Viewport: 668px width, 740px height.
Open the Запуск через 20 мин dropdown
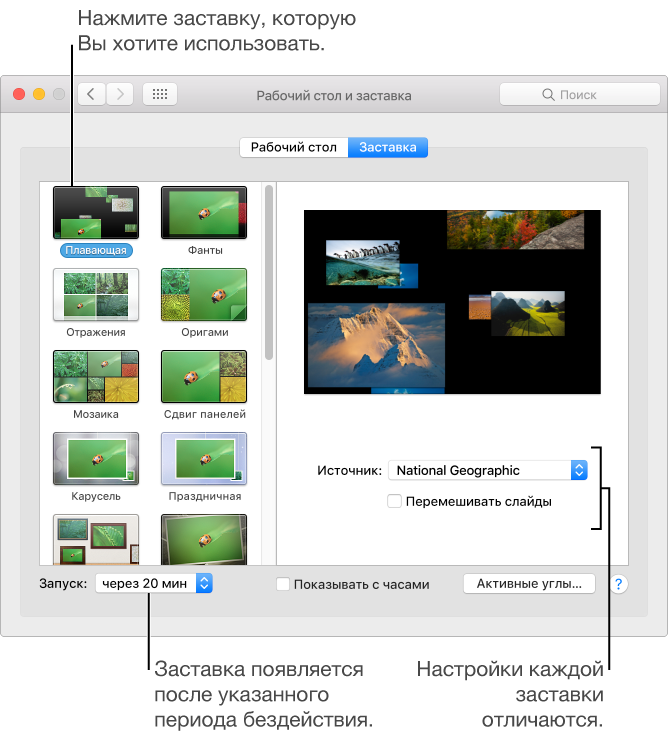click(x=154, y=583)
